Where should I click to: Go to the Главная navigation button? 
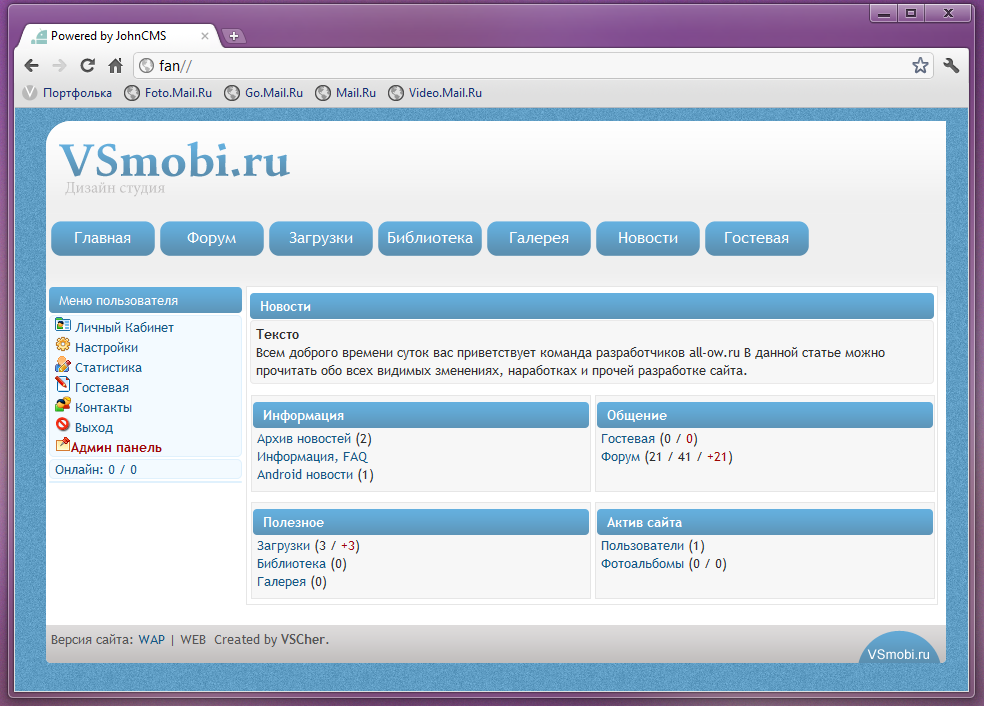click(x=103, y=238)
